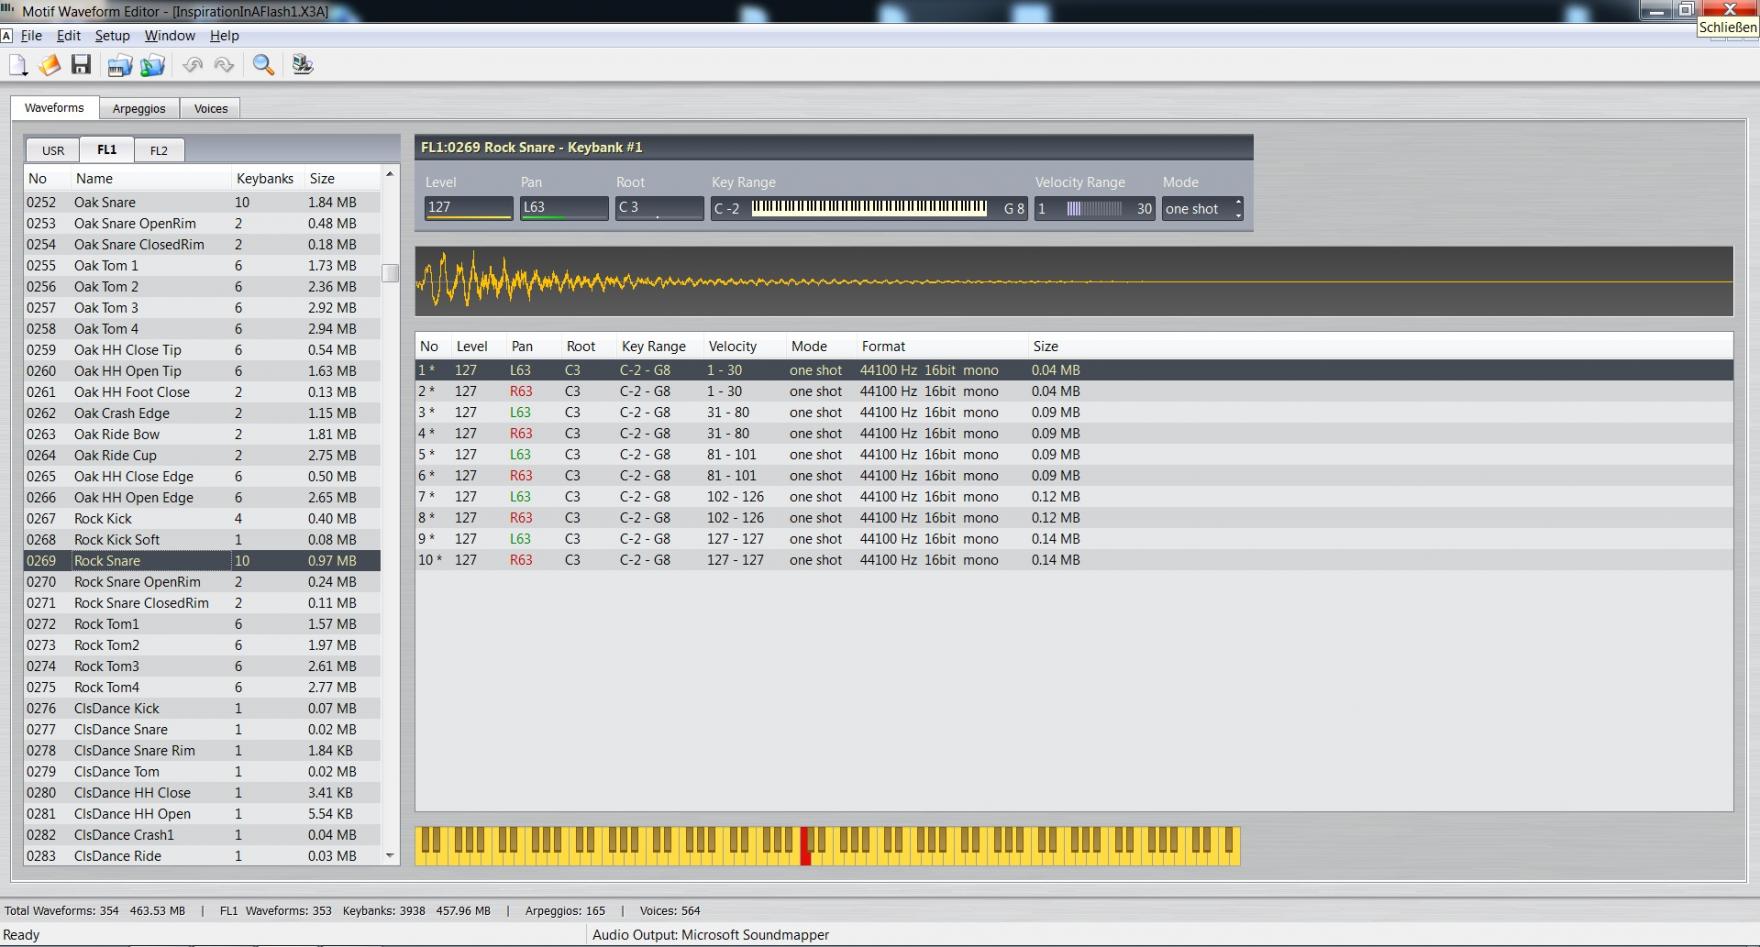Select waveform 0267 Rock Kick

(202, 518)
